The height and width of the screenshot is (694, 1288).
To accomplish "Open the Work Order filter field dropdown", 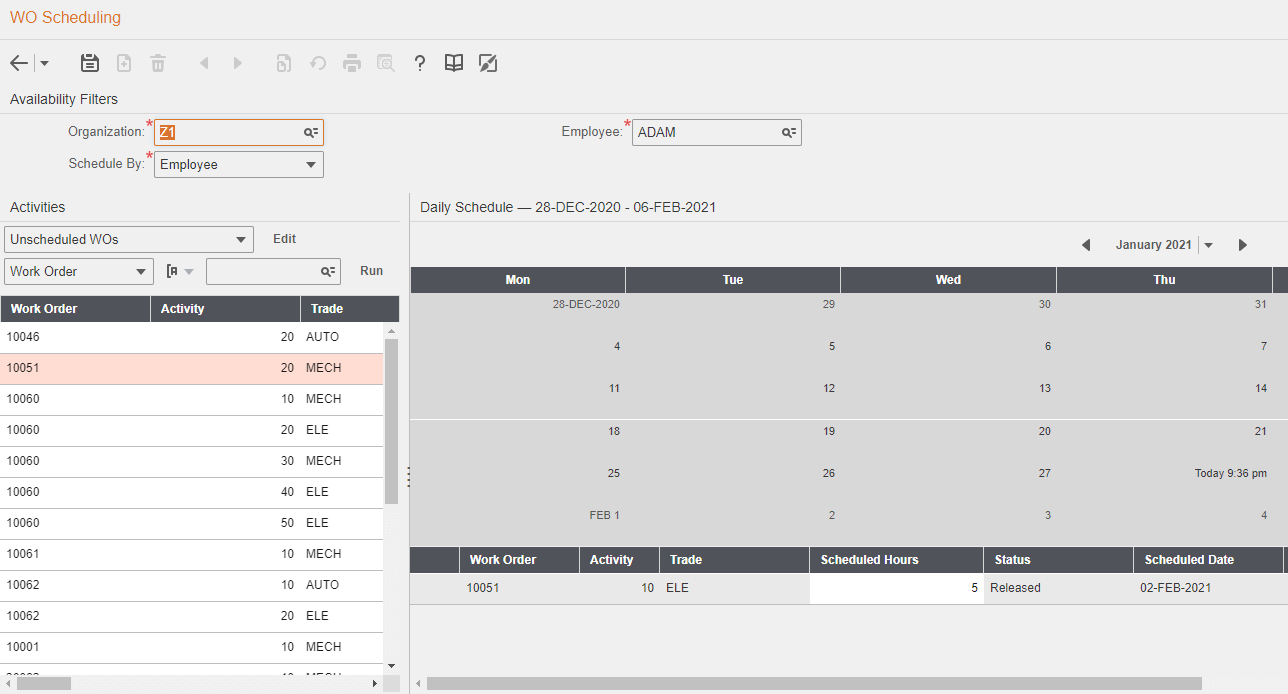I will [140, 271].
